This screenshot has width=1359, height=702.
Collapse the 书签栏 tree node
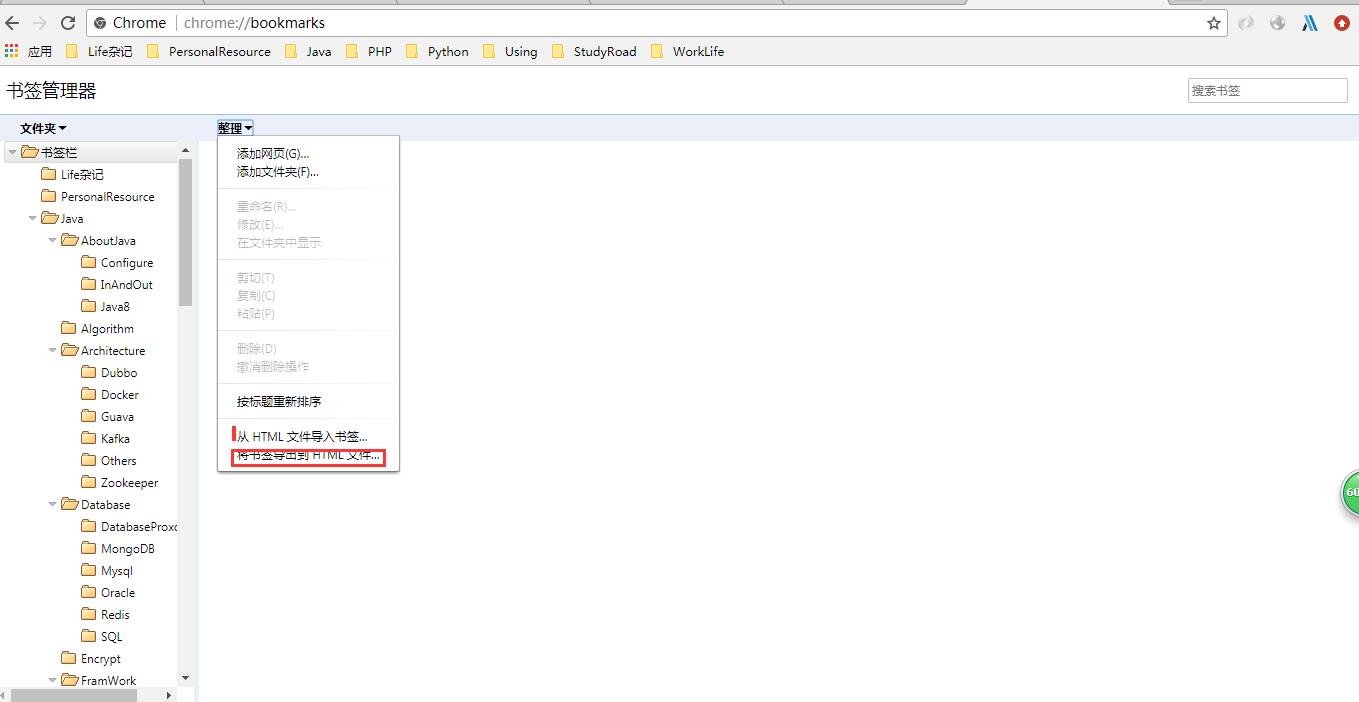point(12,152)
